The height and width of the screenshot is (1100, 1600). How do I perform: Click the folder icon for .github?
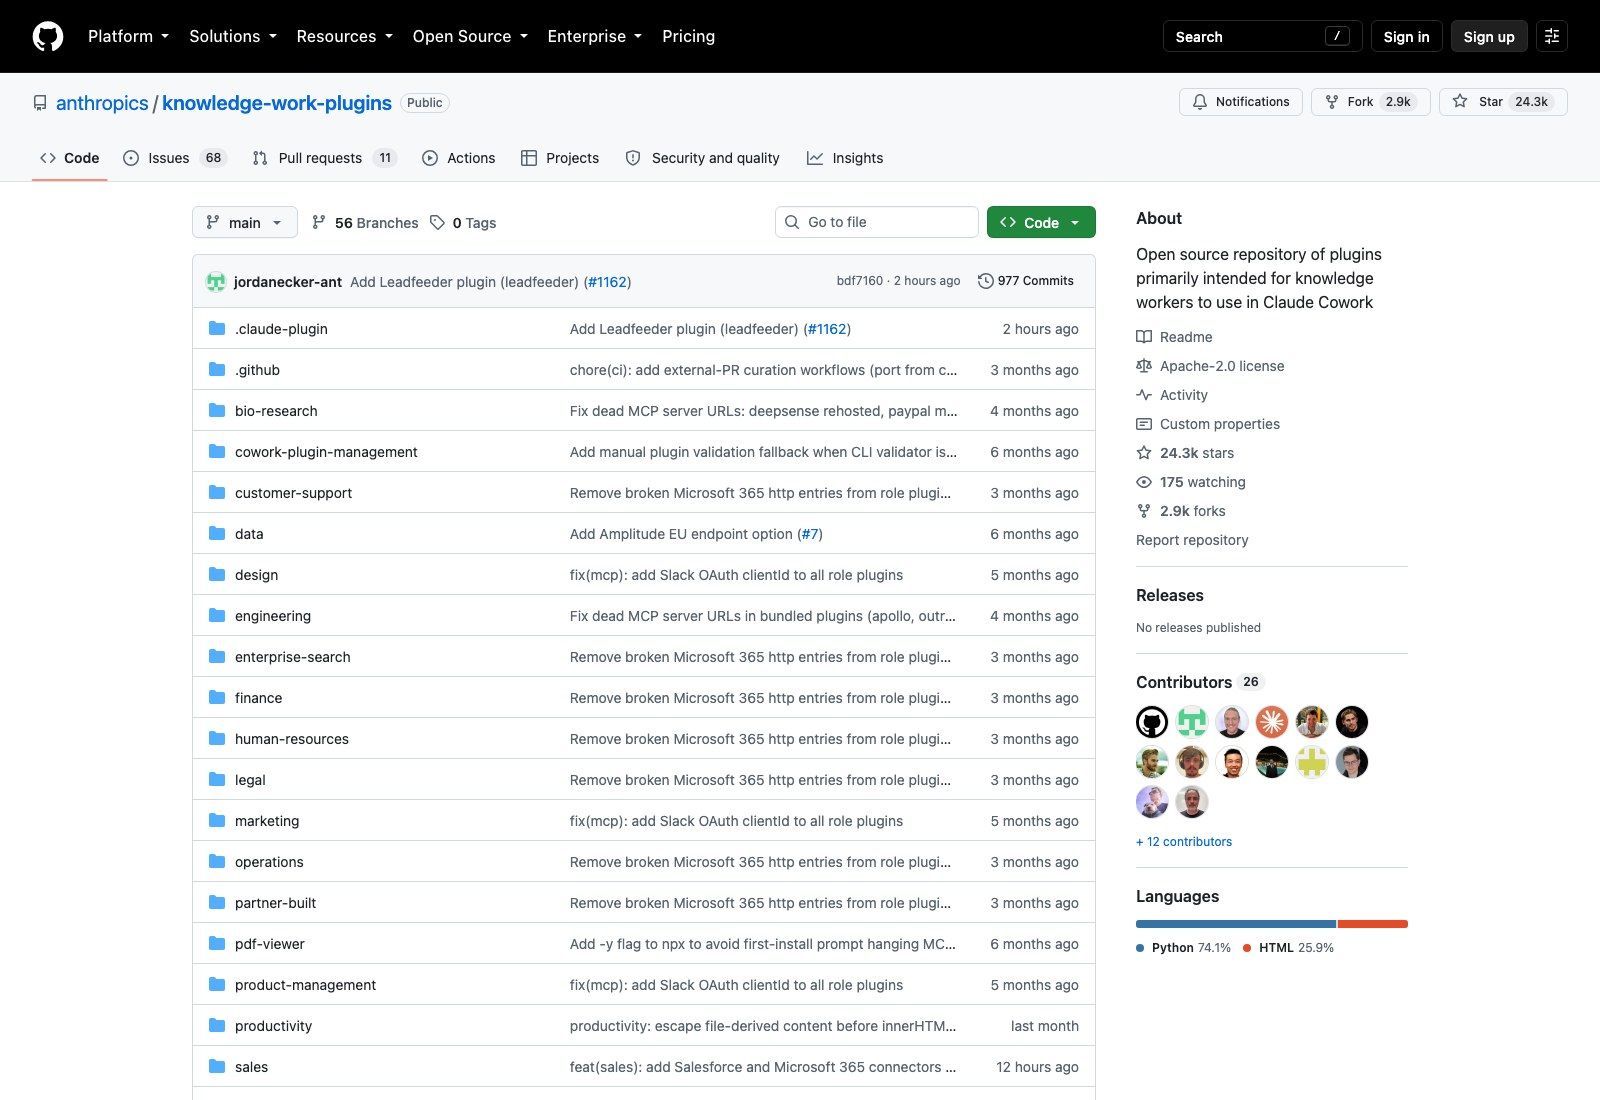tap(217, 369)
